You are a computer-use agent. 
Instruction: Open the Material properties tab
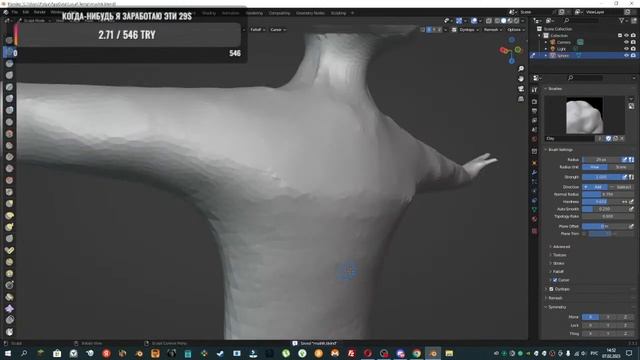click(x=535, y=220)
